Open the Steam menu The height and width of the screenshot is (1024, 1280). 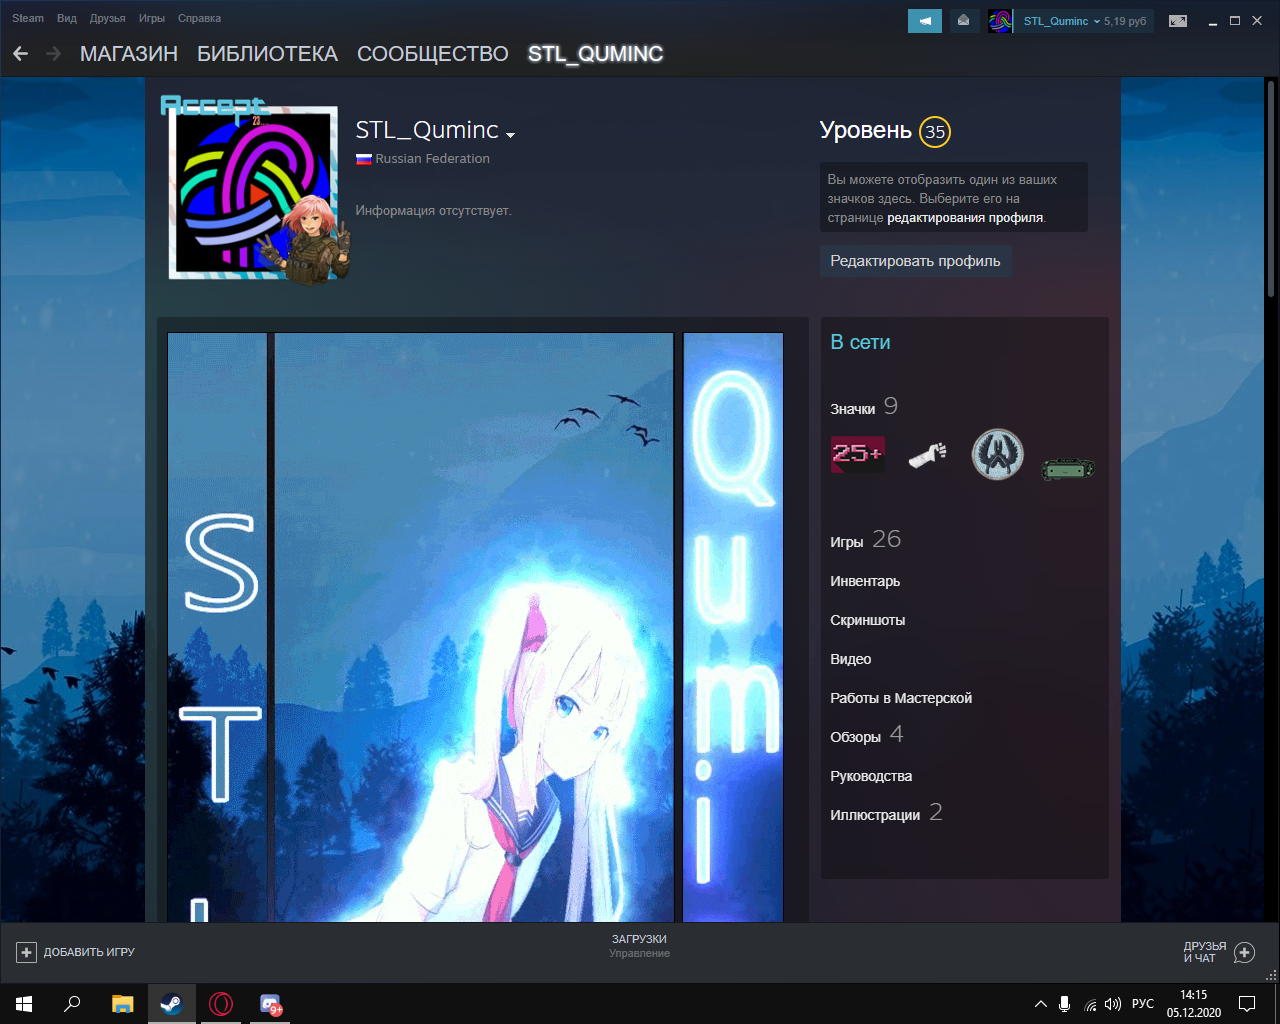pyautogui.click(x=28, y=18)
